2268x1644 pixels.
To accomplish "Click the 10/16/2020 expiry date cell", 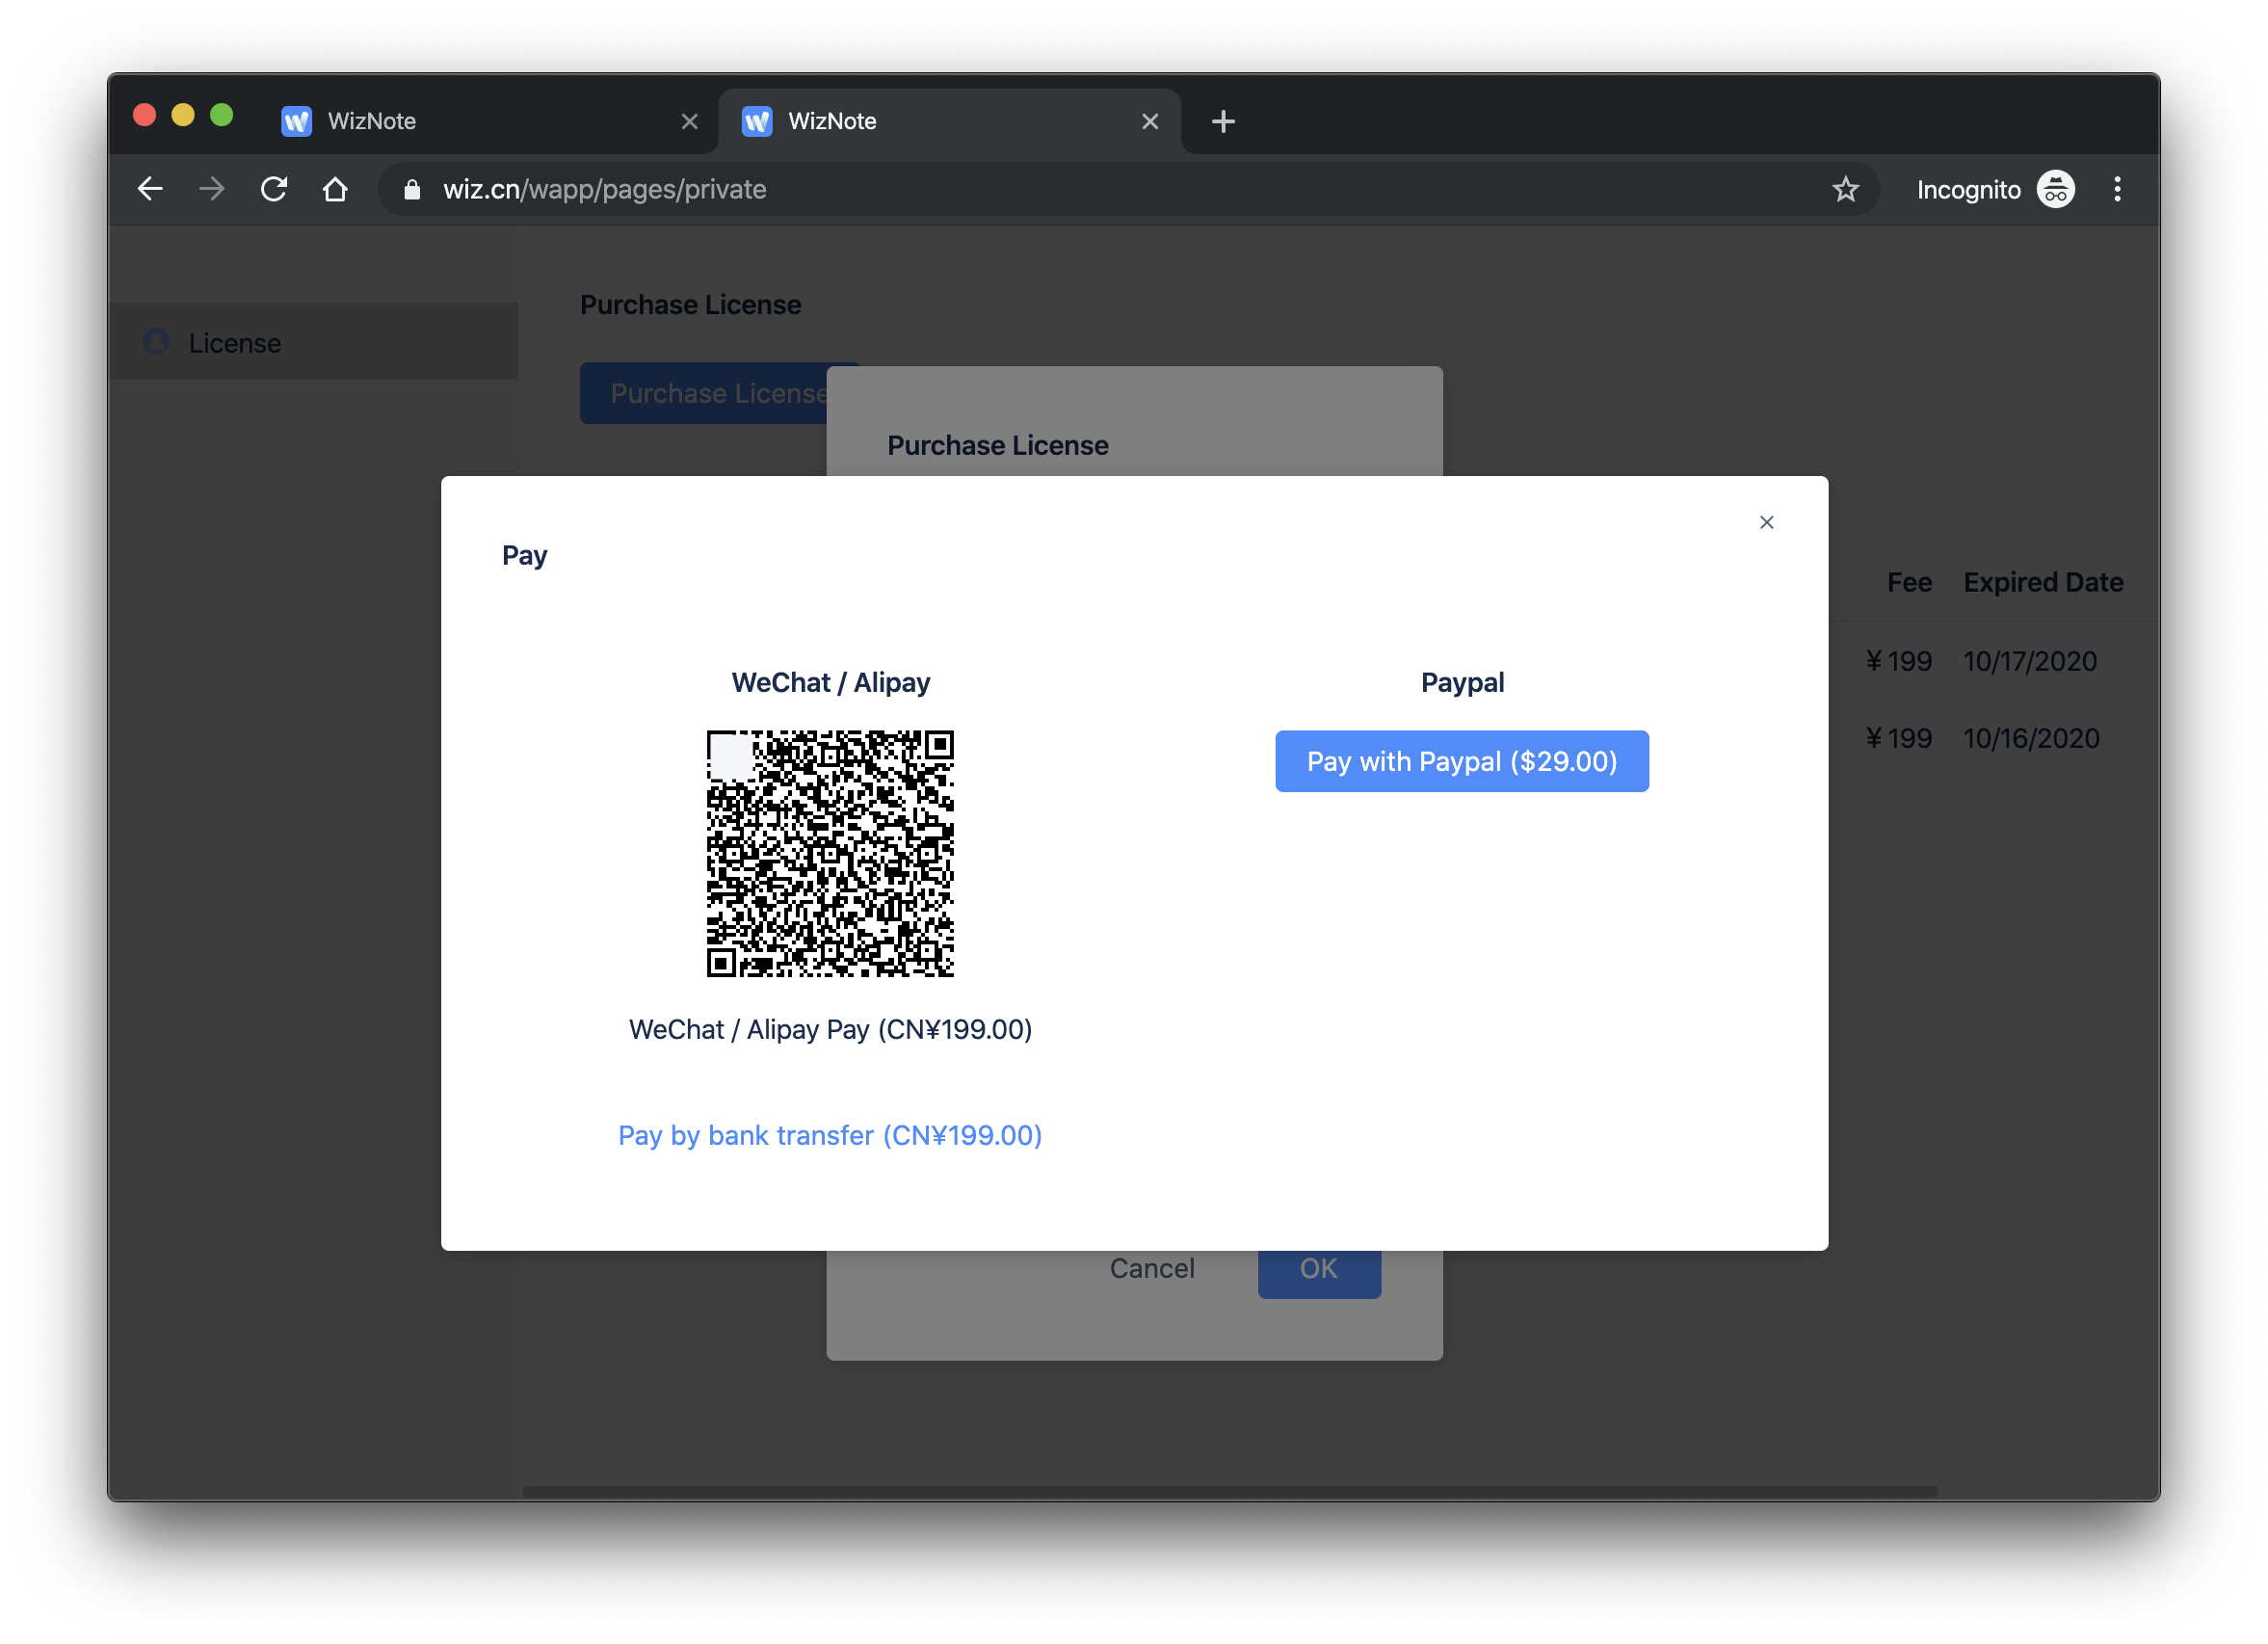I will click(x=2030, y=738).
